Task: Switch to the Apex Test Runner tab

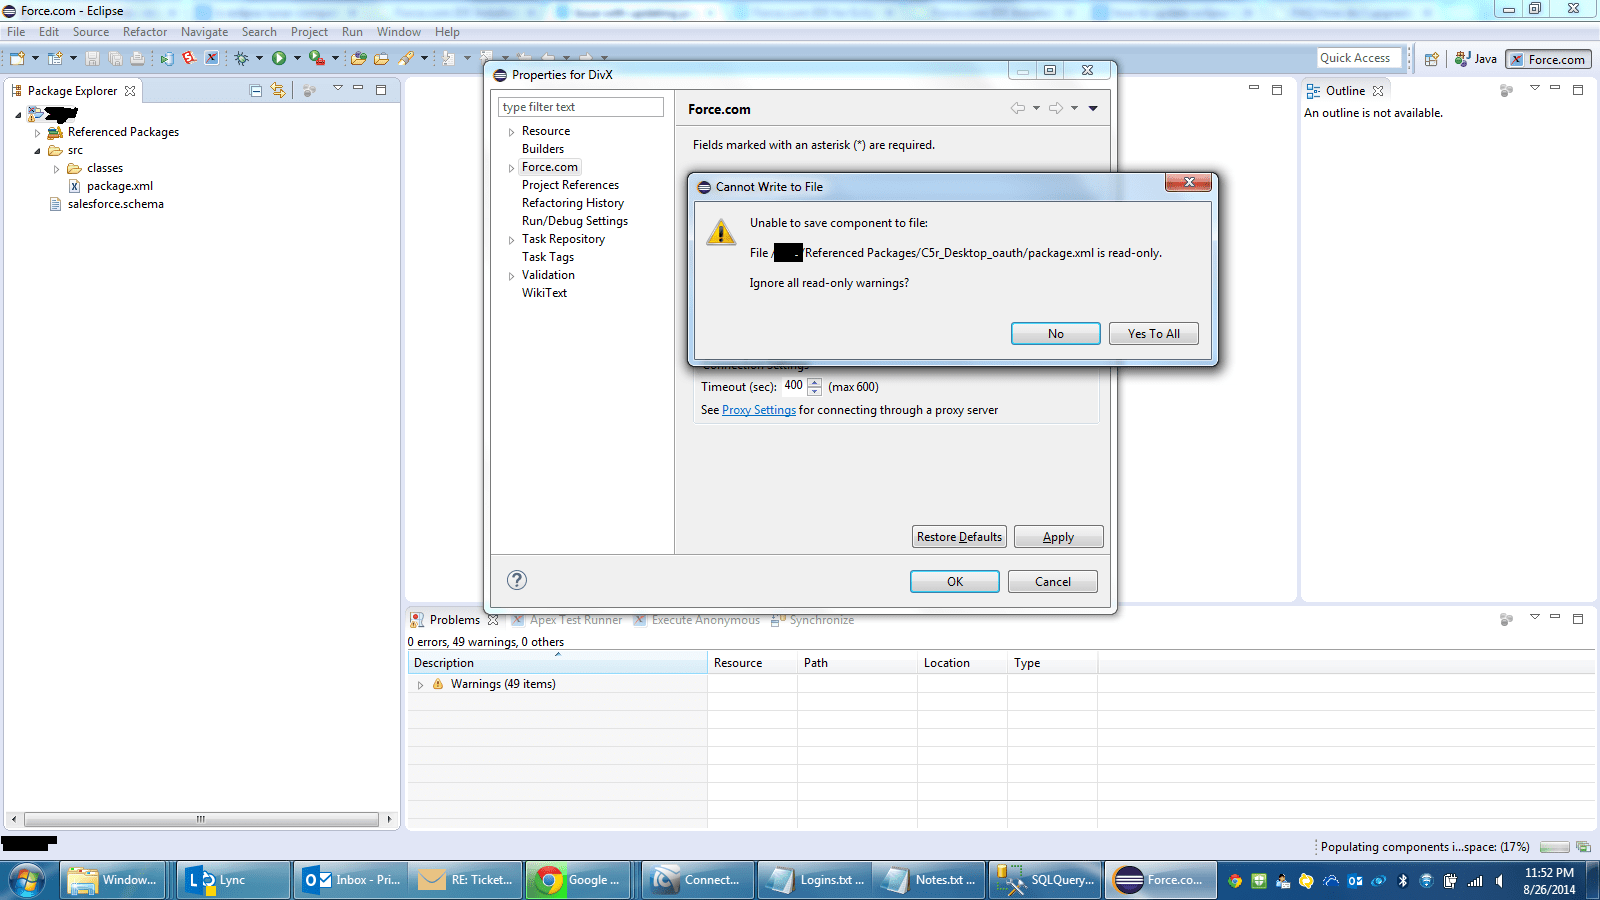Action: coord(576,620)
